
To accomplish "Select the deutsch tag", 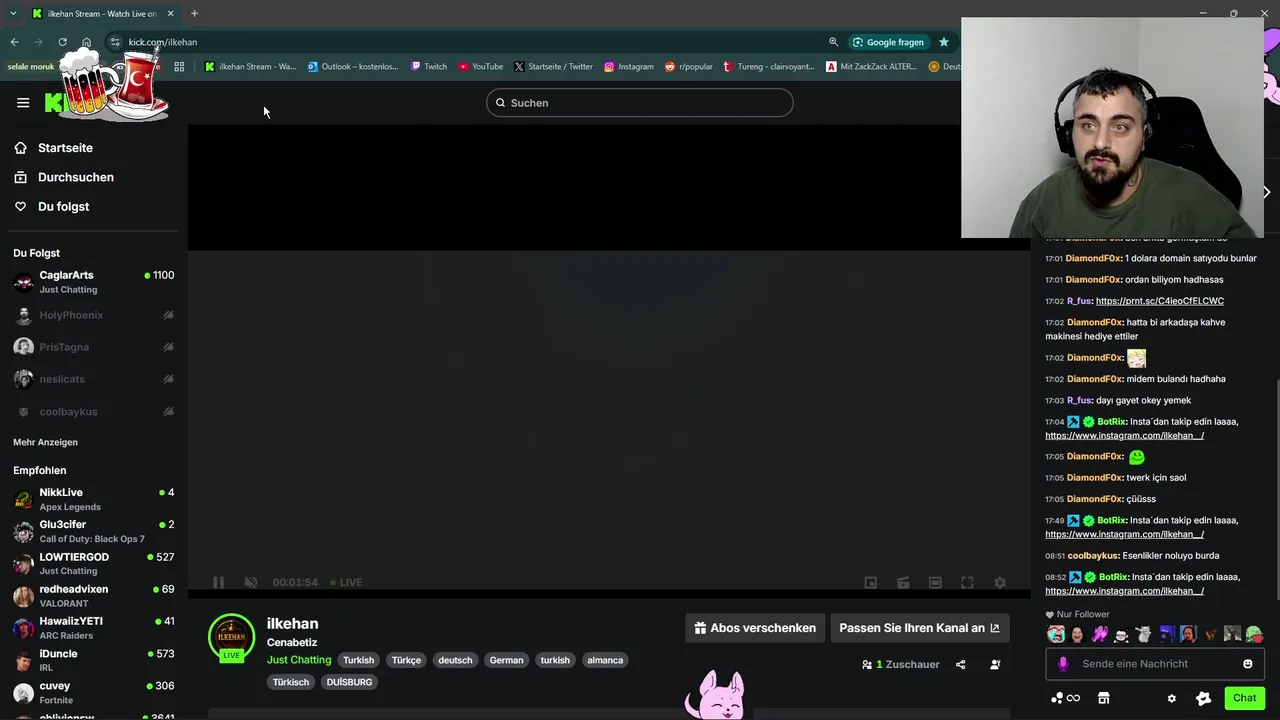I will 455,660.
